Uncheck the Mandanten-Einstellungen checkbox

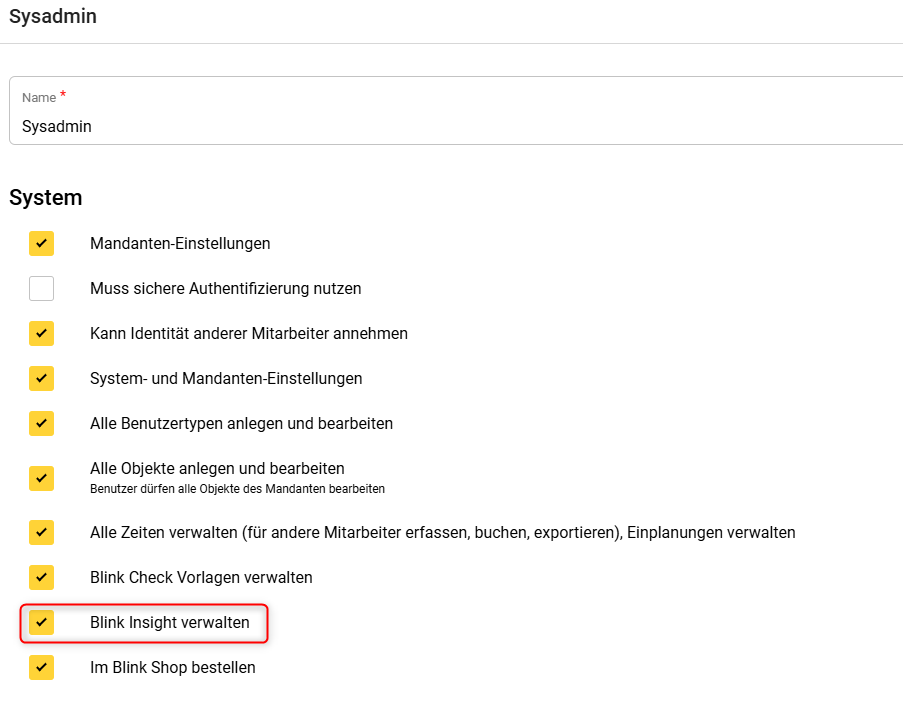pyautogui.click(x=41, y=243)
